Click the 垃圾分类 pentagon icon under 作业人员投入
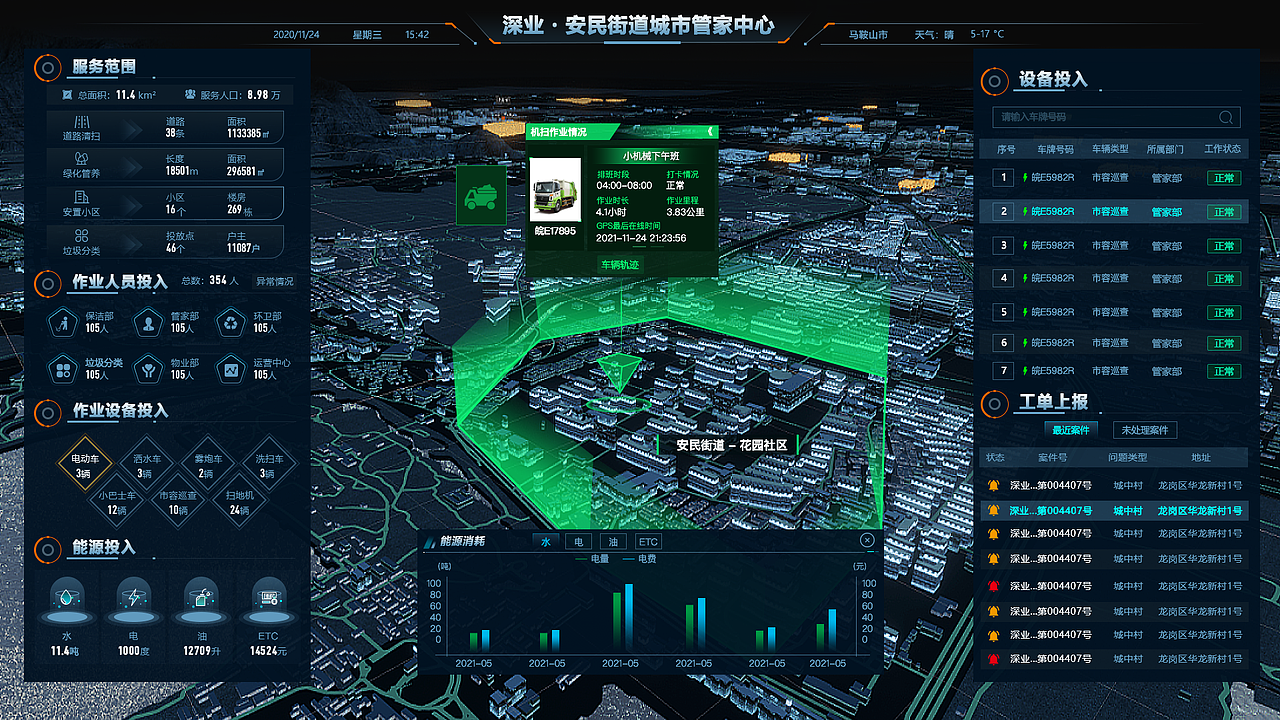The image size is (1280, 720). (x=65, y=370)
